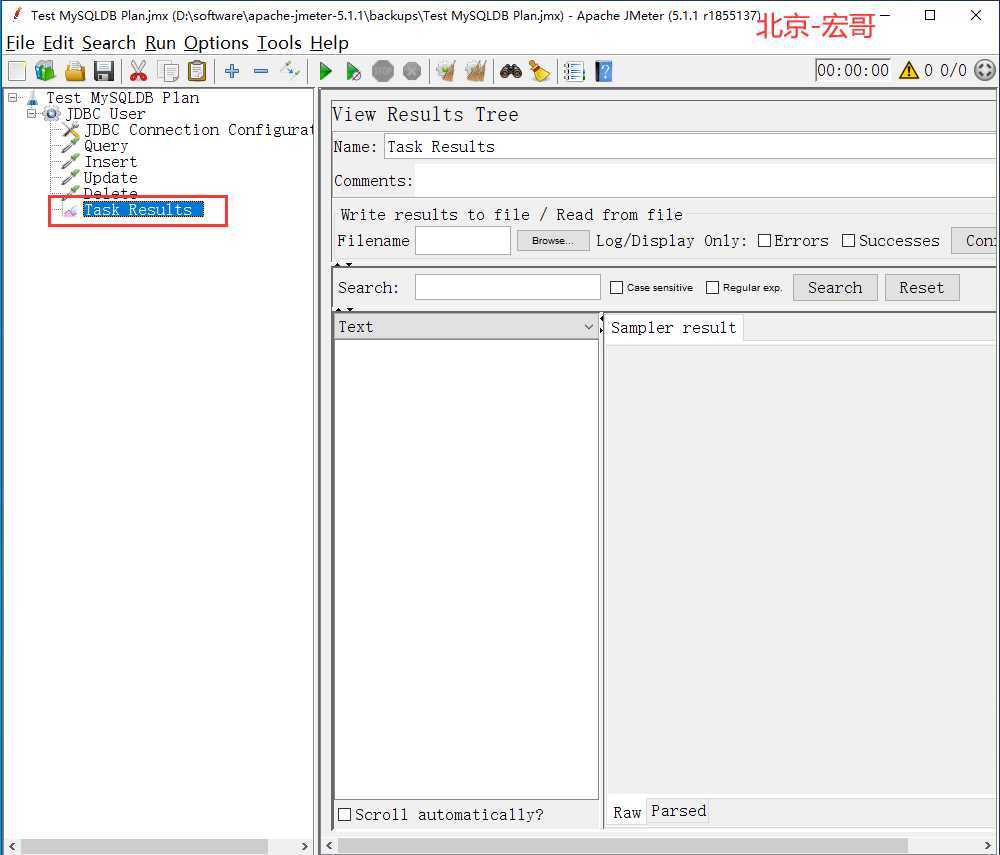1000x855 pixels.
Task: Click the yellow warning triangle icon
Action: tap(909, 70)
